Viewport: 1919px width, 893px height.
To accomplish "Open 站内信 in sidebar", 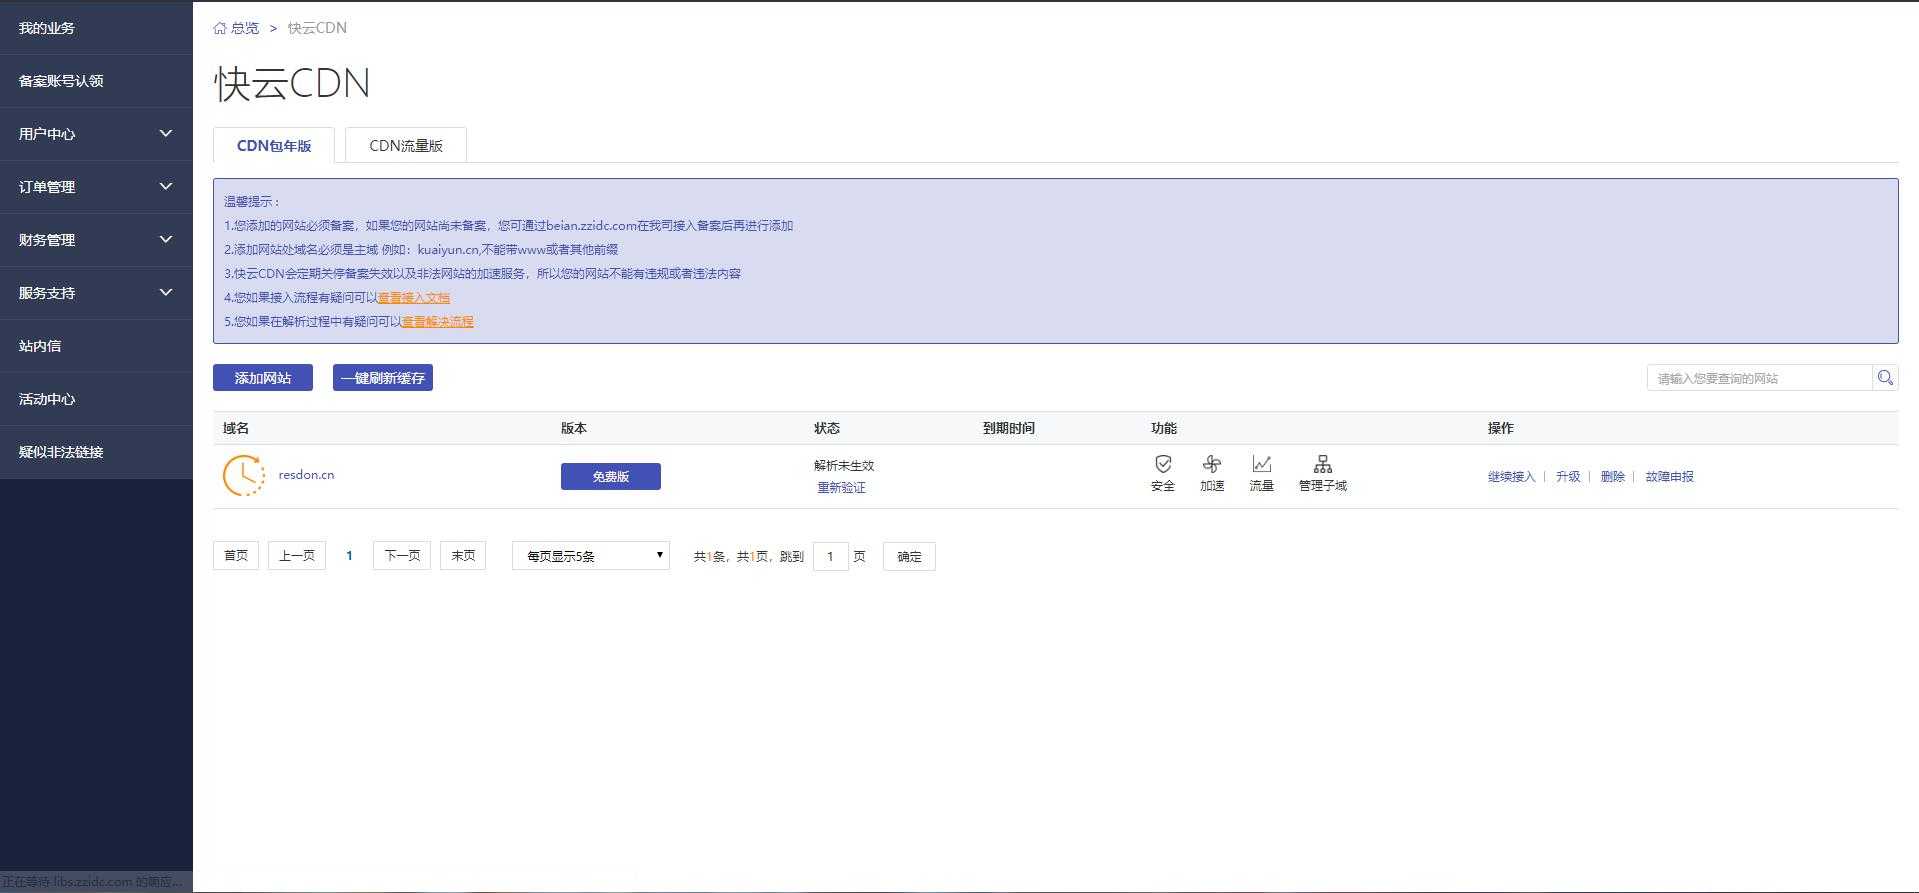I will click(96, 346).
